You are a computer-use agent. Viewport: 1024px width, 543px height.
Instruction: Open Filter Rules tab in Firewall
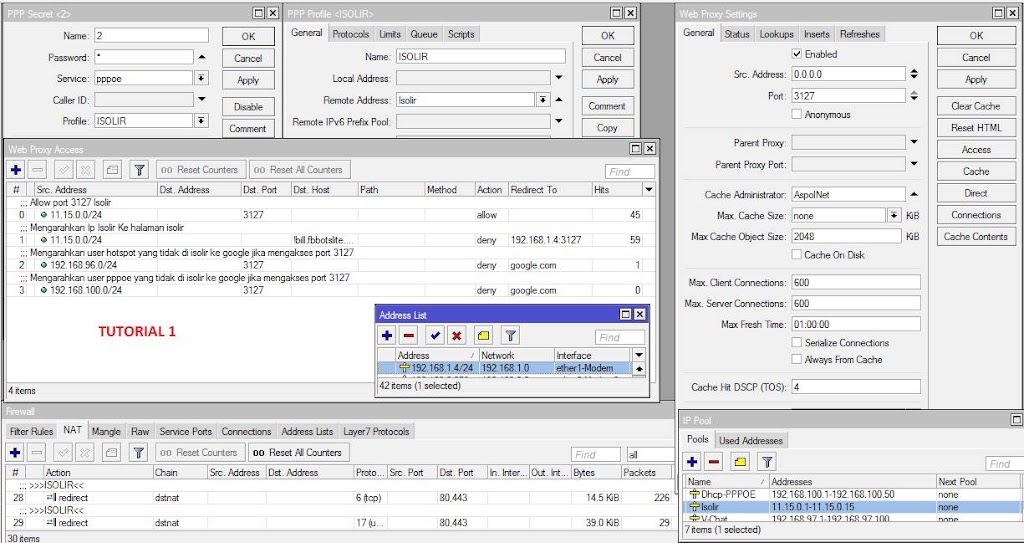[x=32, y=431]
